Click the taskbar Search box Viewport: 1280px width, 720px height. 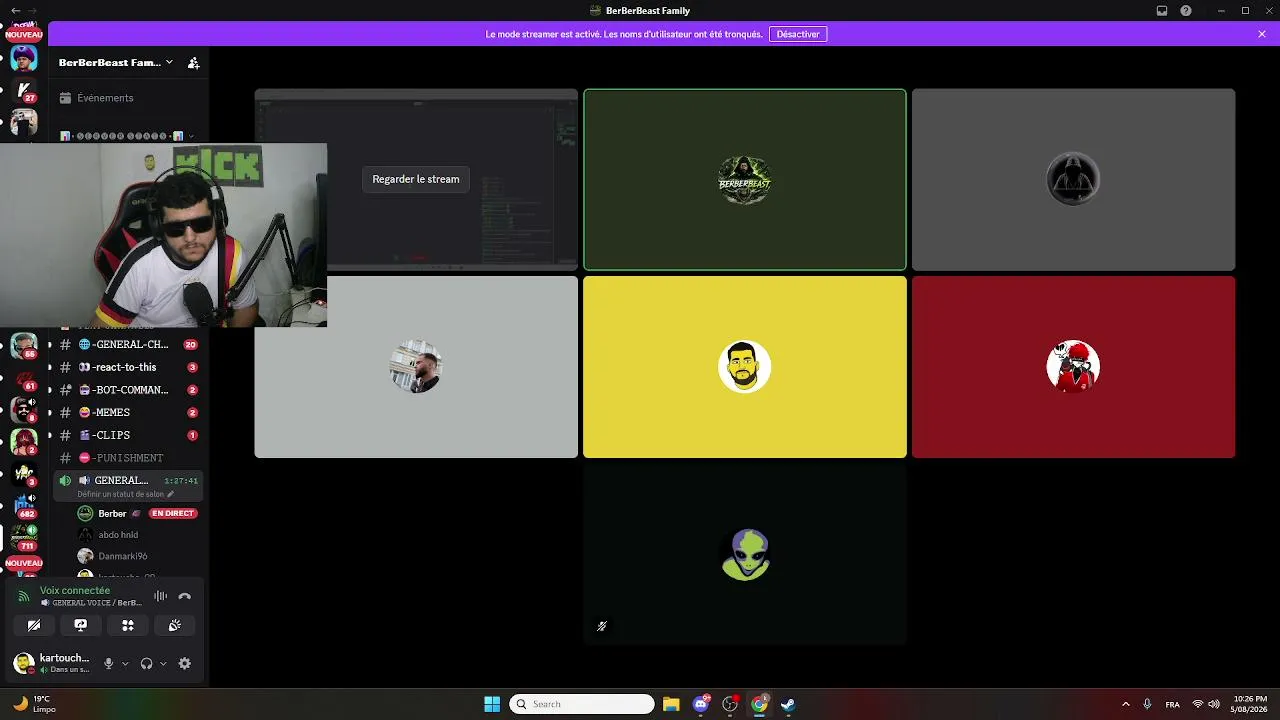582,704
